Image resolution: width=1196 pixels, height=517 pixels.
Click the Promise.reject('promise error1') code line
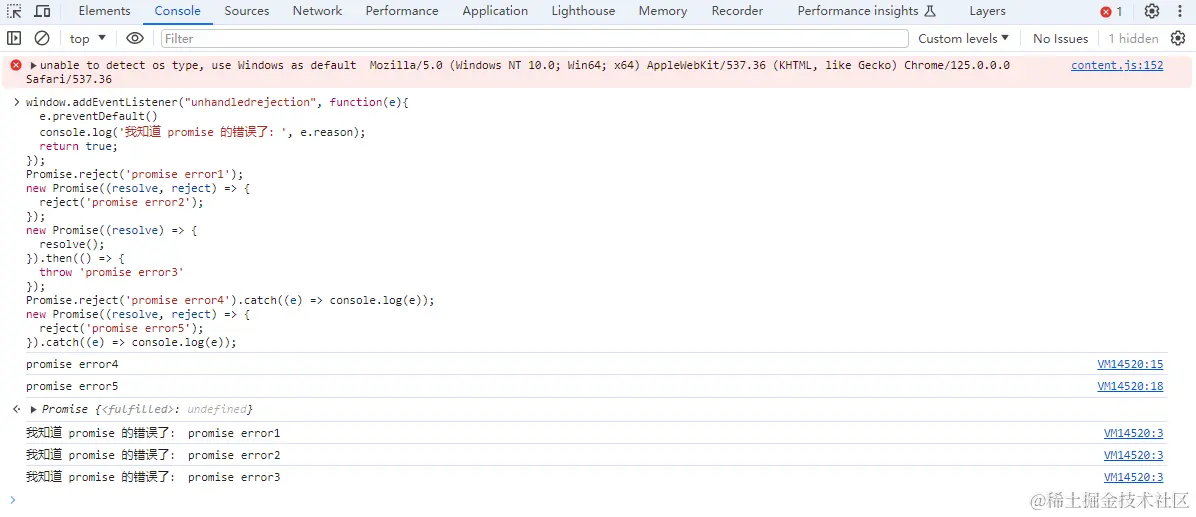[x=134, y=174]
